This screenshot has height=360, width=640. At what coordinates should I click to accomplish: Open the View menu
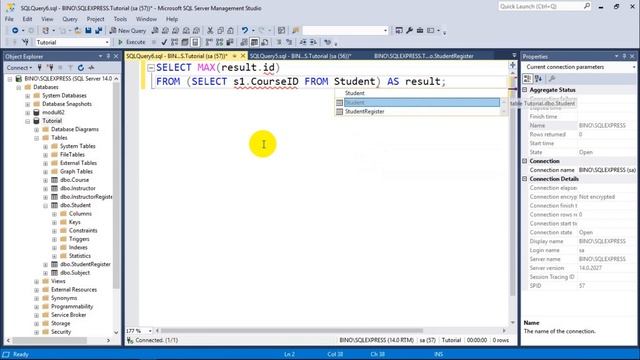pos(47,19)
